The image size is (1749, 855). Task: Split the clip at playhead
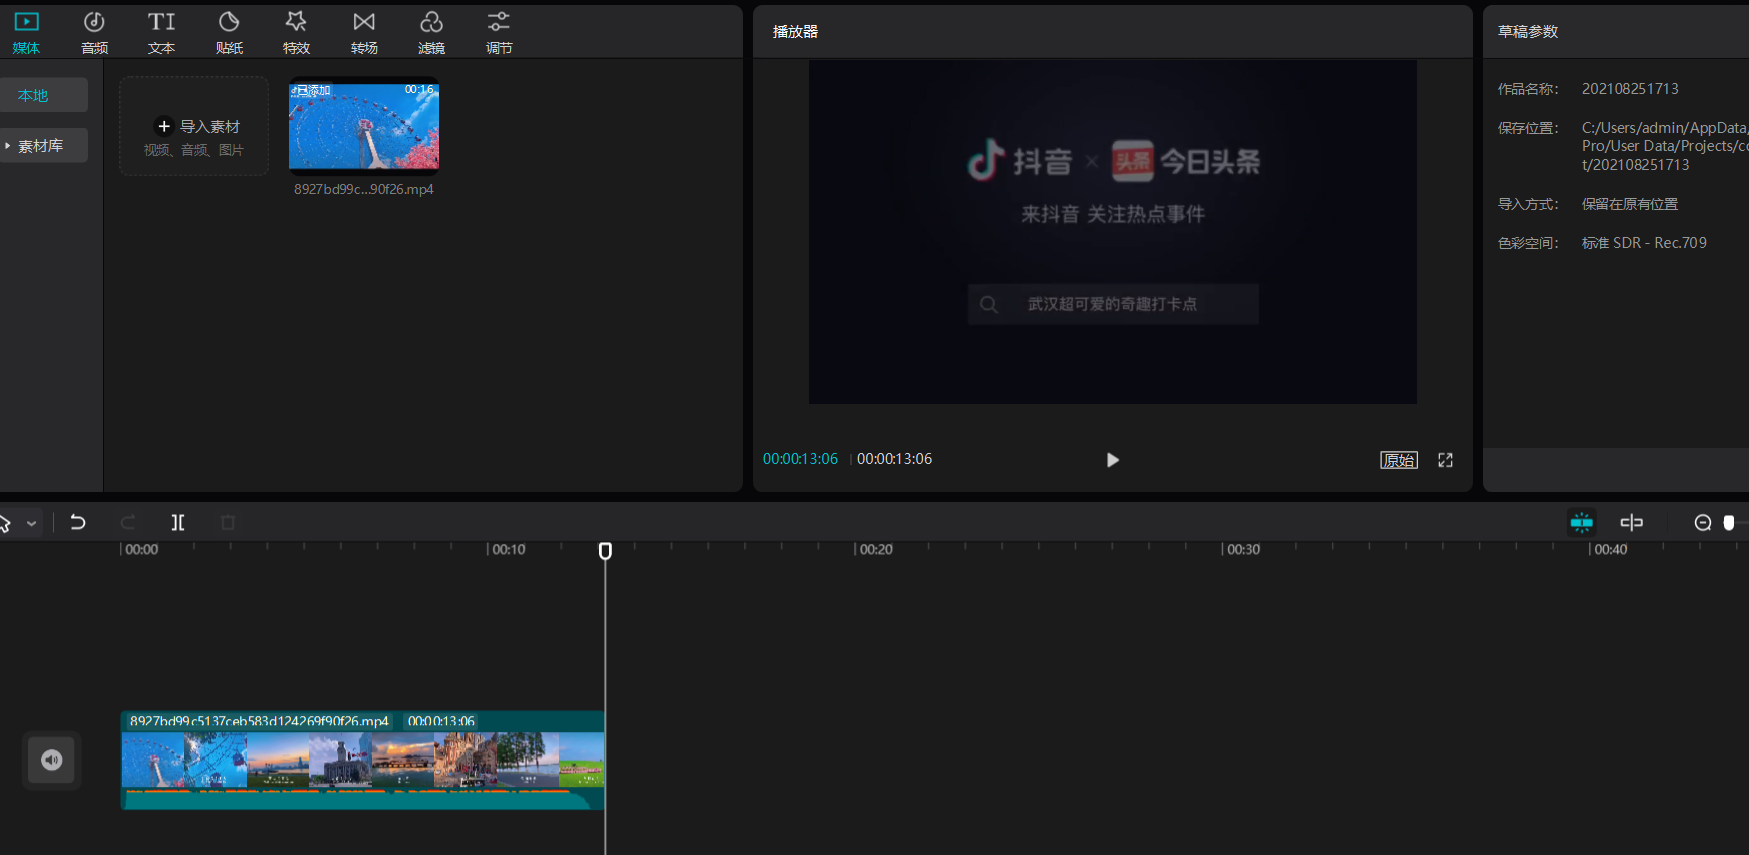pos(178,522)
